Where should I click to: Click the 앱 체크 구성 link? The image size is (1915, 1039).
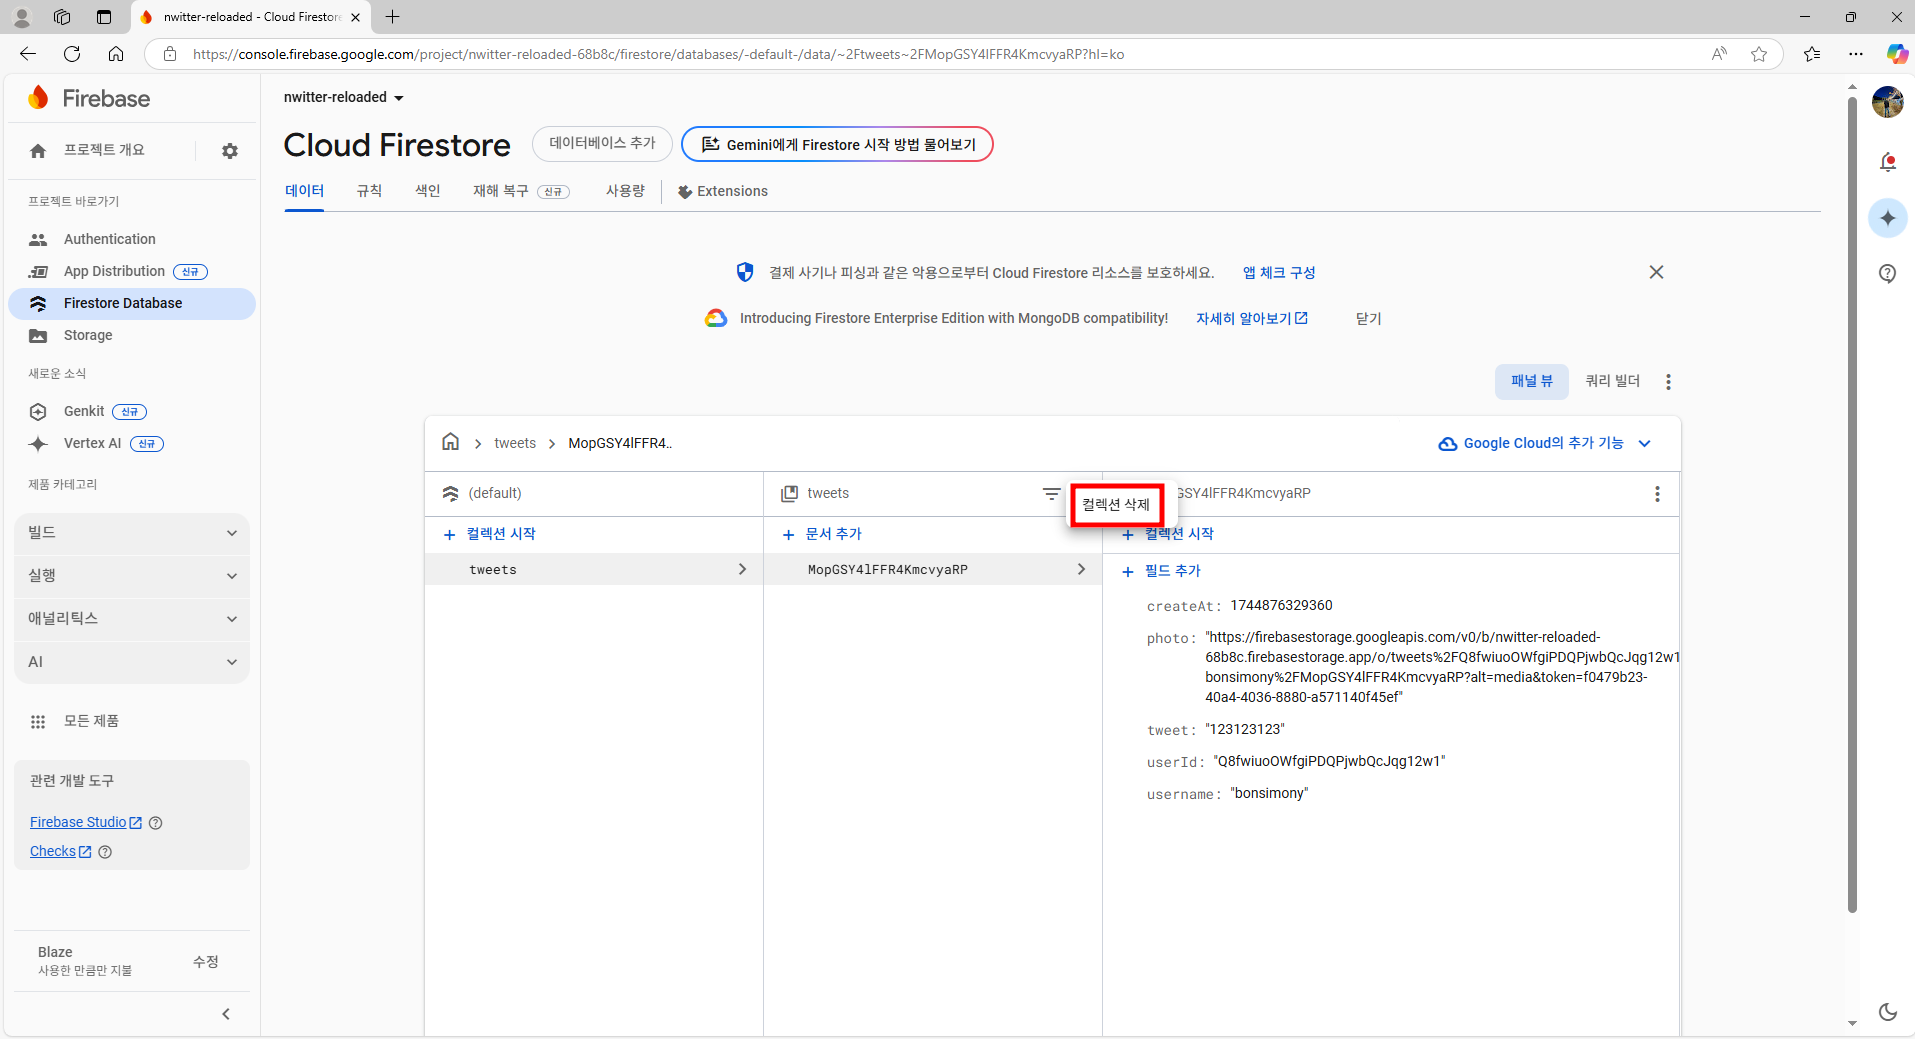click(x=1279, y=272)
